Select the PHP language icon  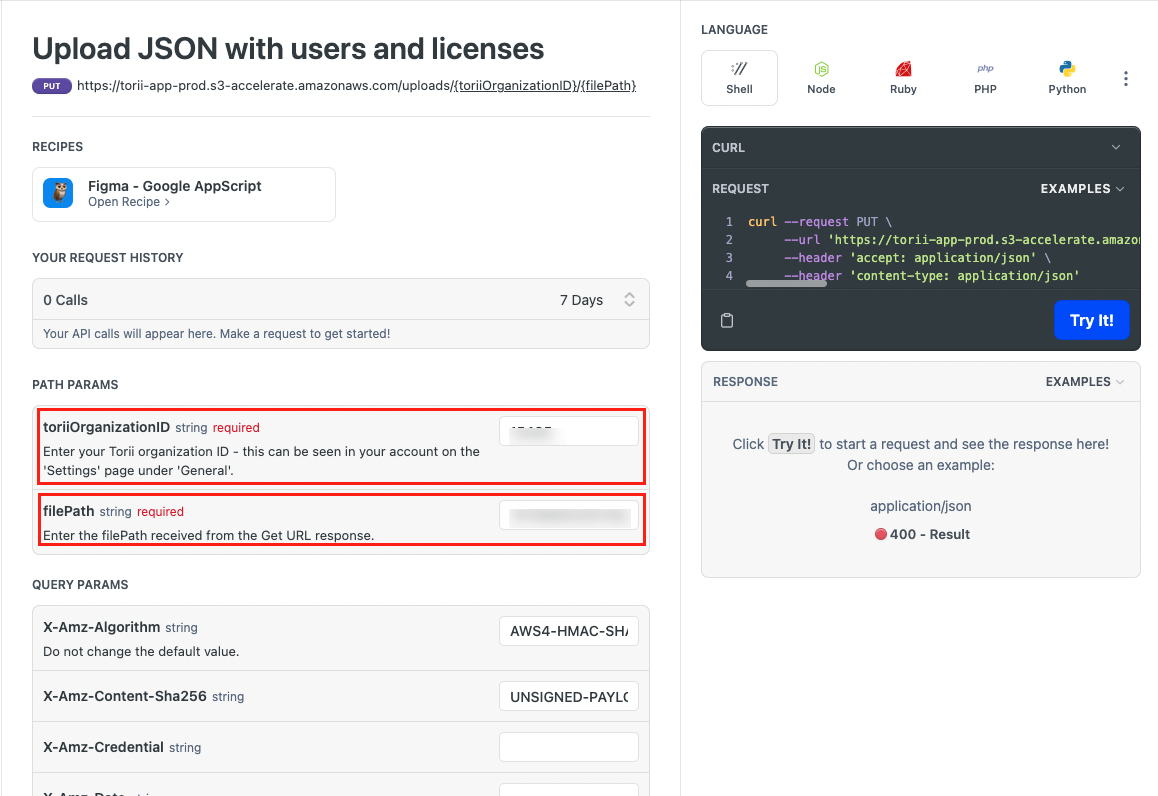(985, 69)
